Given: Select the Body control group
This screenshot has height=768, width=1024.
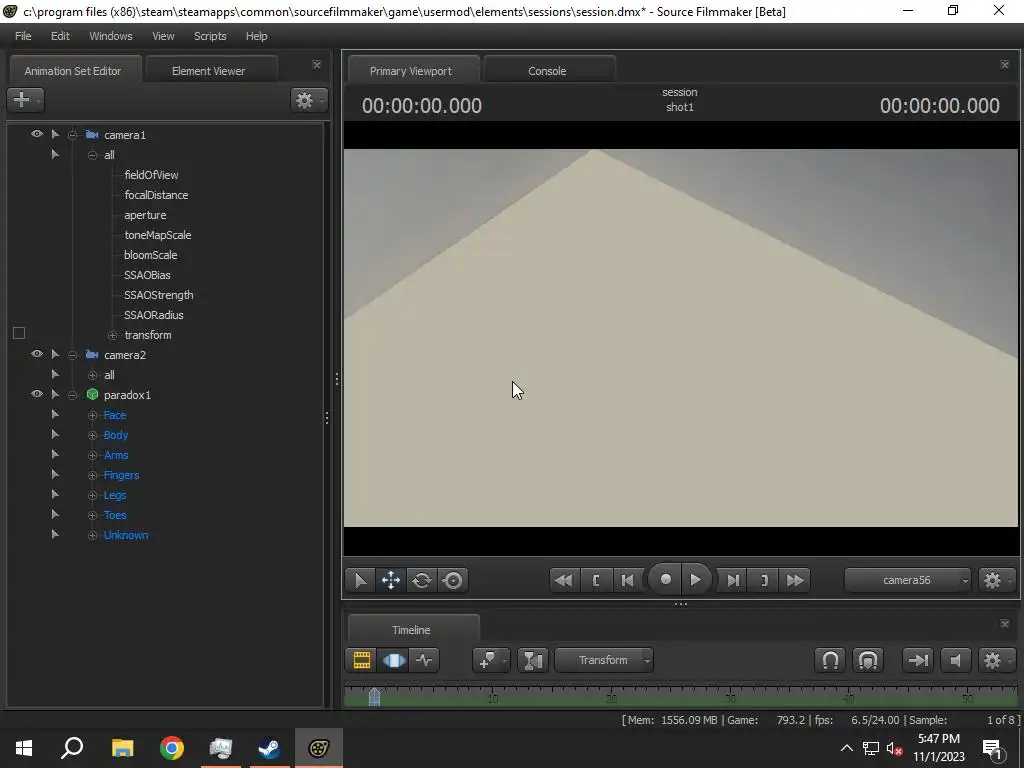Looking at the screenshot, I should (x=116, y=435).
